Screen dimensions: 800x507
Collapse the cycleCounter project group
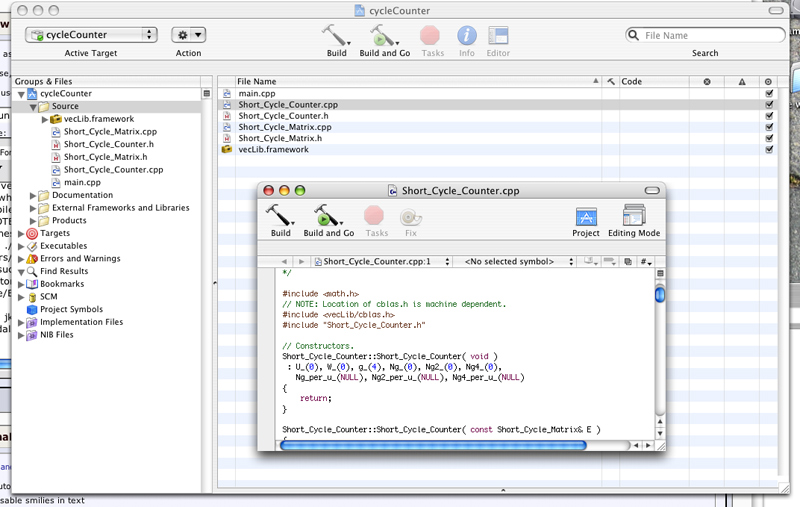click(x=21, y=94)
